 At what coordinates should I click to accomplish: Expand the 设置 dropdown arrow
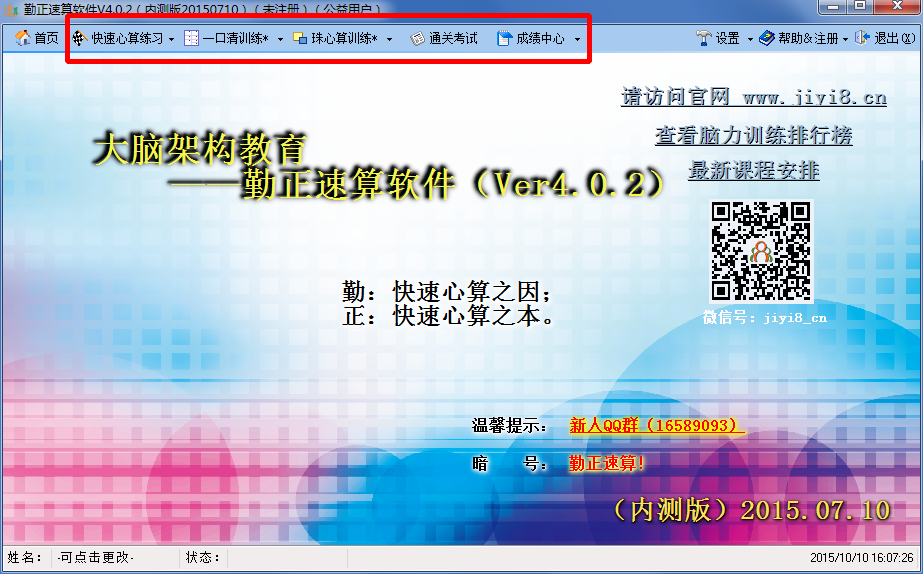[750, 39]
